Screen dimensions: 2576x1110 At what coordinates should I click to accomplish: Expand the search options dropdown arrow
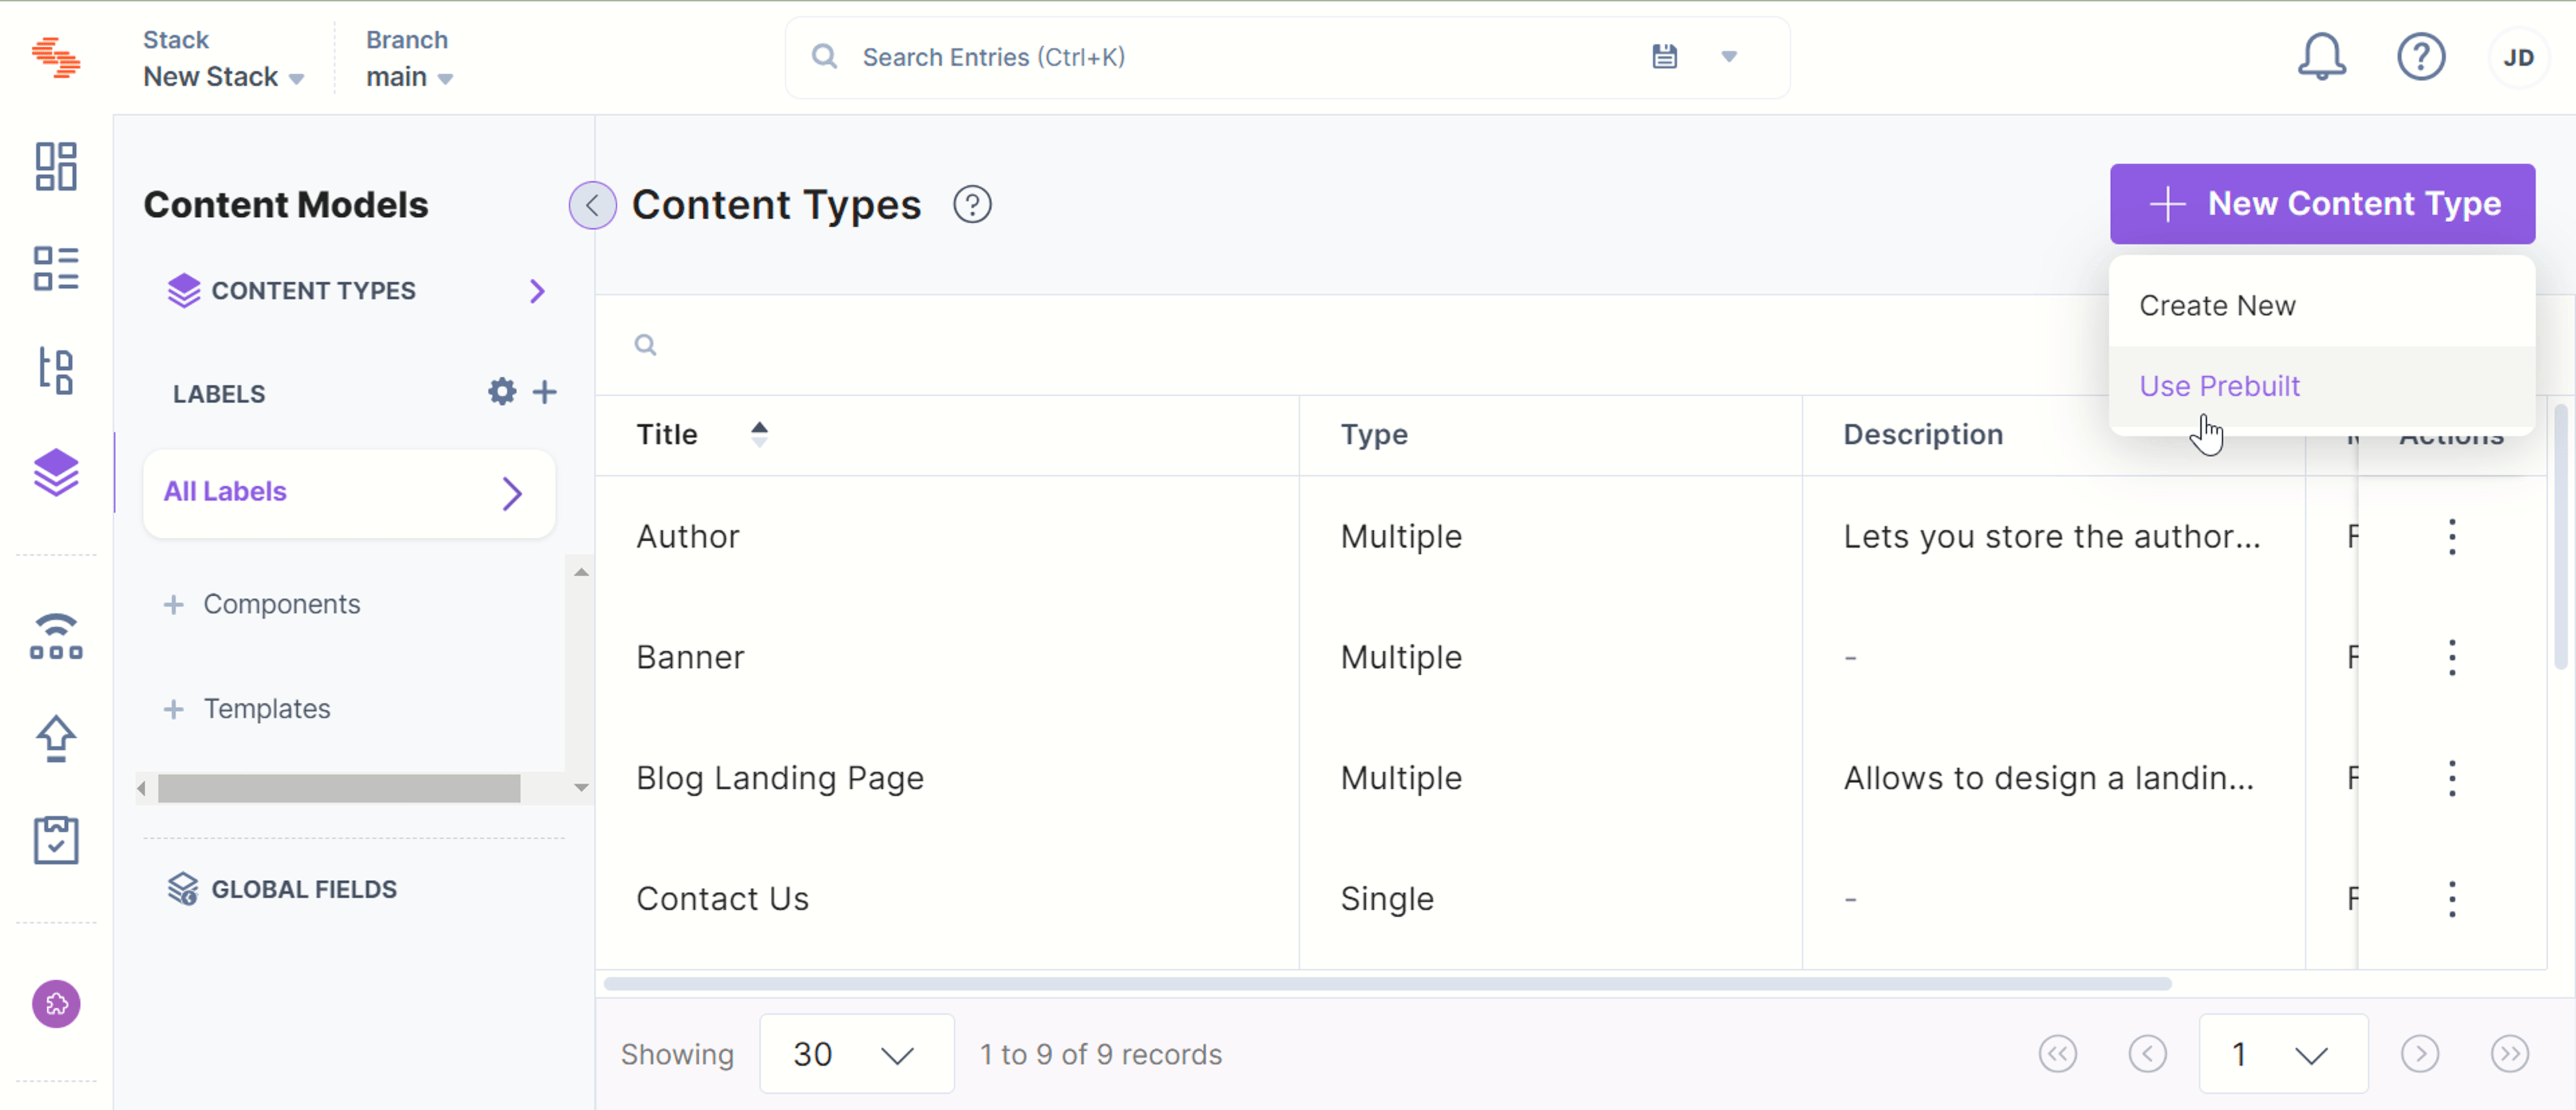(x=1729, y=56)
